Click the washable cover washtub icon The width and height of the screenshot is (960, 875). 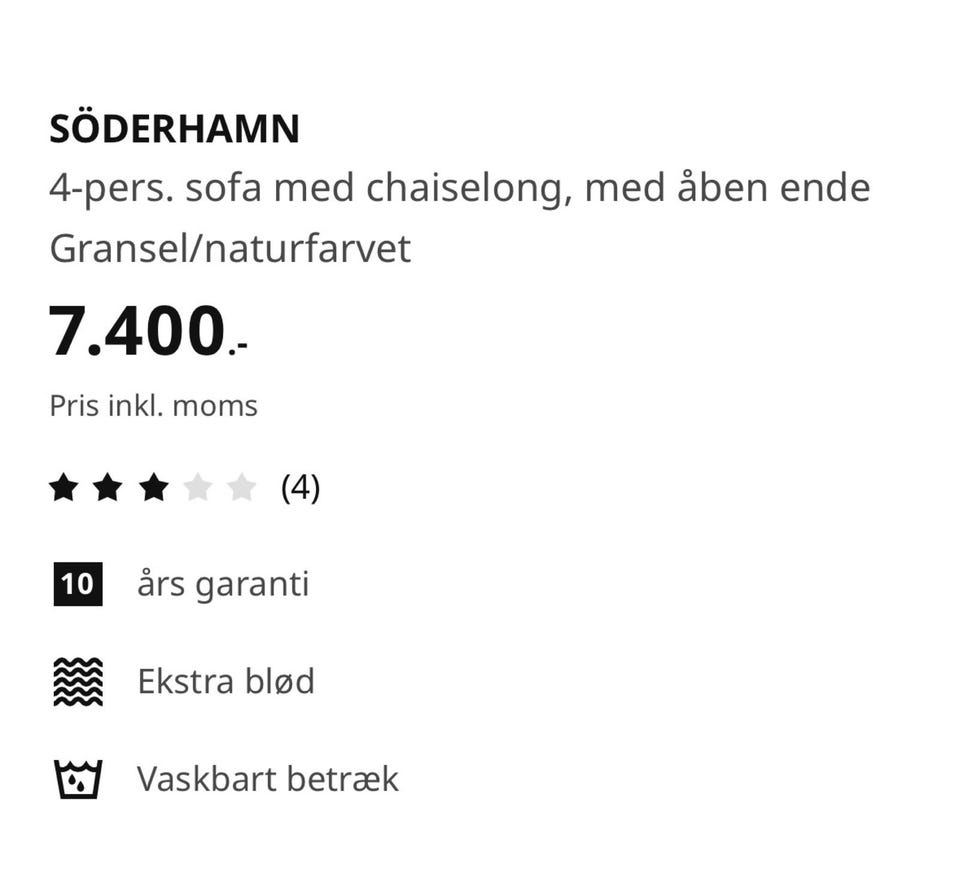(x=77, y=779)
